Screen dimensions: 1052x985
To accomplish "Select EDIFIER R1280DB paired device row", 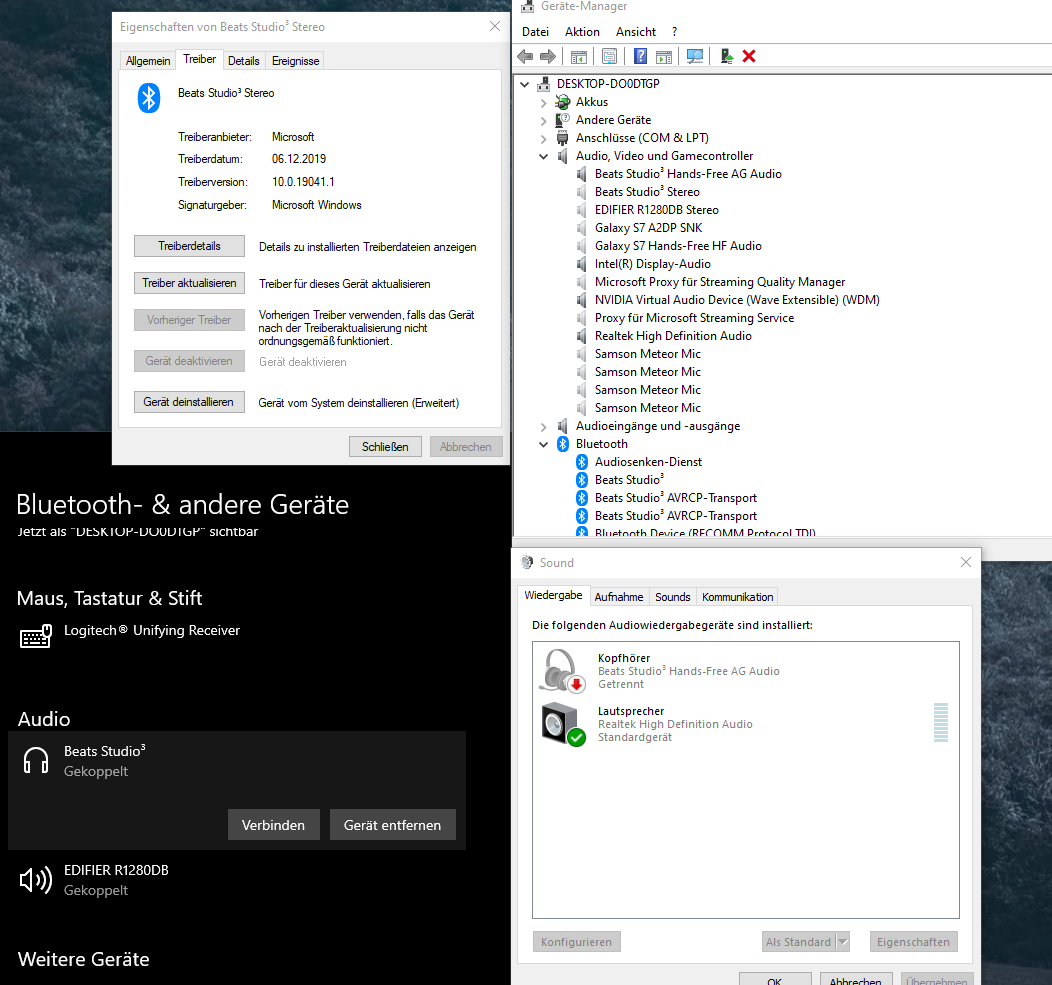I will click(x=237, y=880).
